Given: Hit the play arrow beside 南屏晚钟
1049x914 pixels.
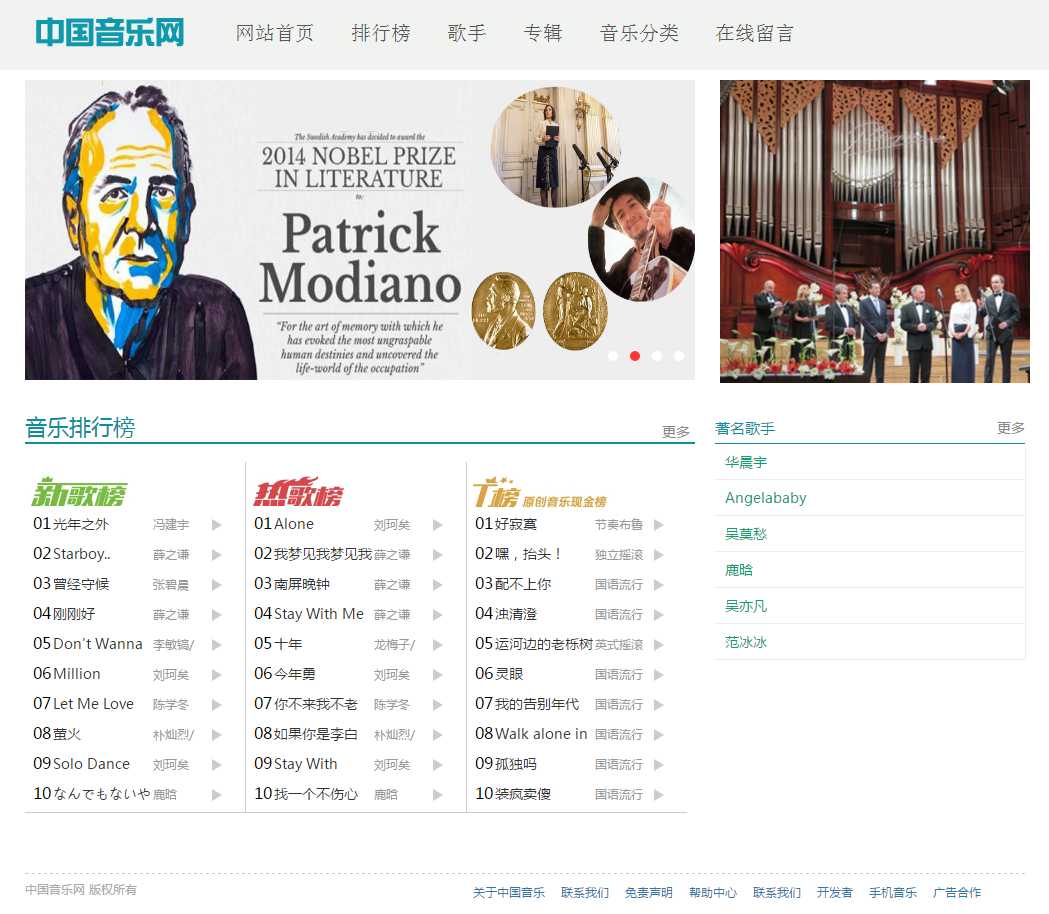Looking at the screenshot, I should click(437, 585).
